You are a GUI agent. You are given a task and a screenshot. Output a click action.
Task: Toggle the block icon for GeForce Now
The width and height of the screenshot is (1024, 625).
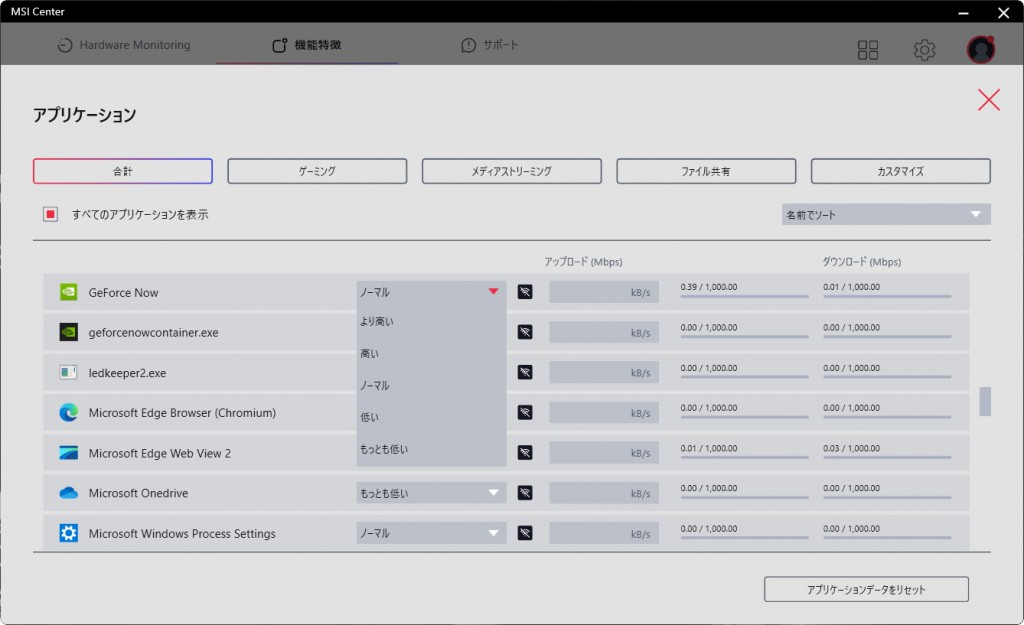click(x=525, y=292)
